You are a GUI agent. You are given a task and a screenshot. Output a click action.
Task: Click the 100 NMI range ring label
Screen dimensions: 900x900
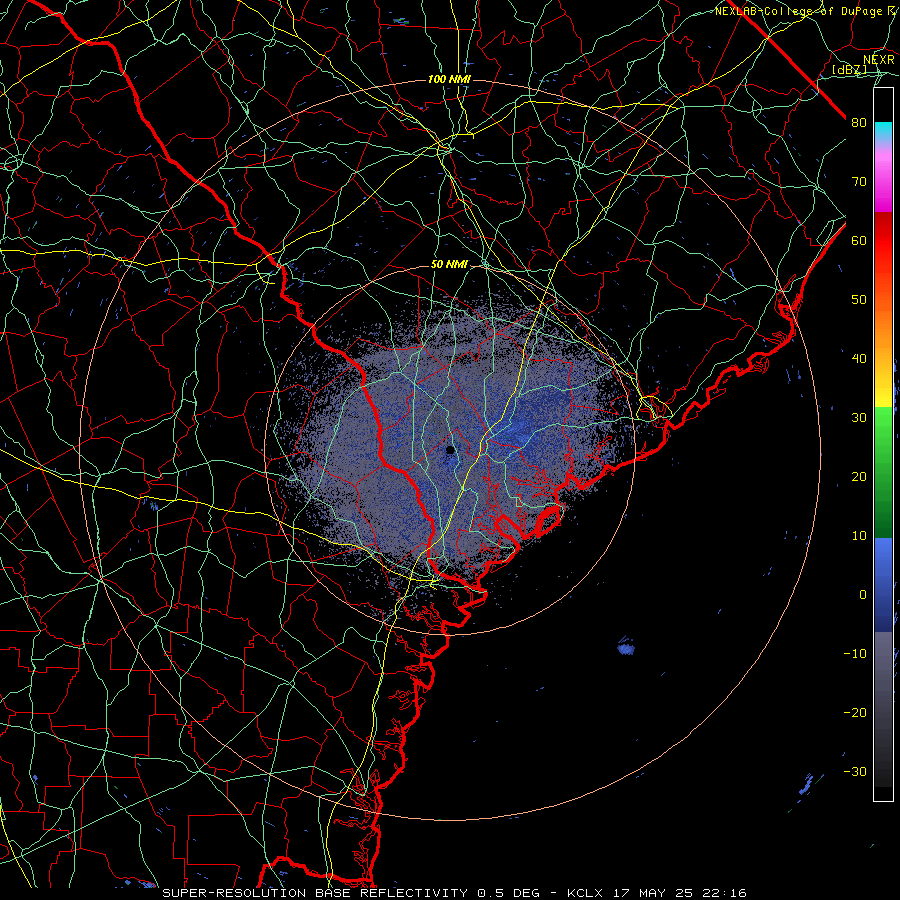[449, 79]
